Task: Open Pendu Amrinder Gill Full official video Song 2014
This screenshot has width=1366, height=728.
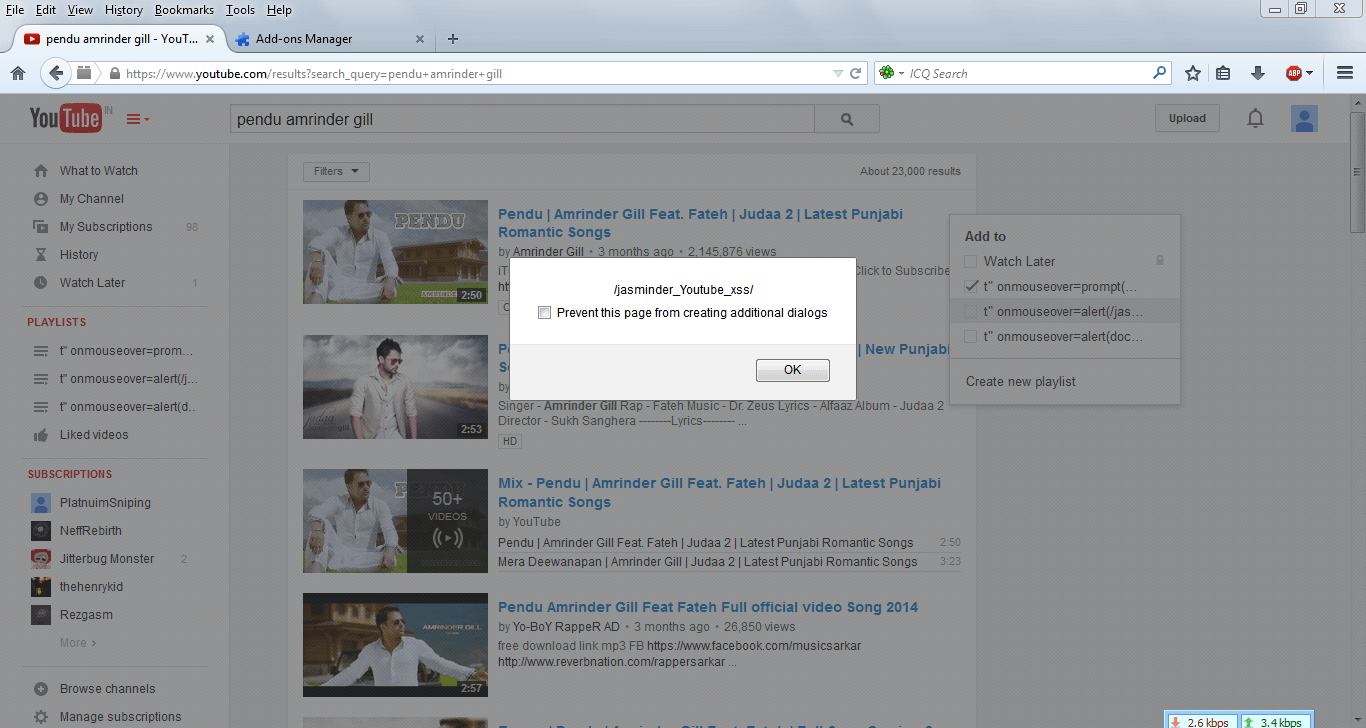Action: (708, 607)
